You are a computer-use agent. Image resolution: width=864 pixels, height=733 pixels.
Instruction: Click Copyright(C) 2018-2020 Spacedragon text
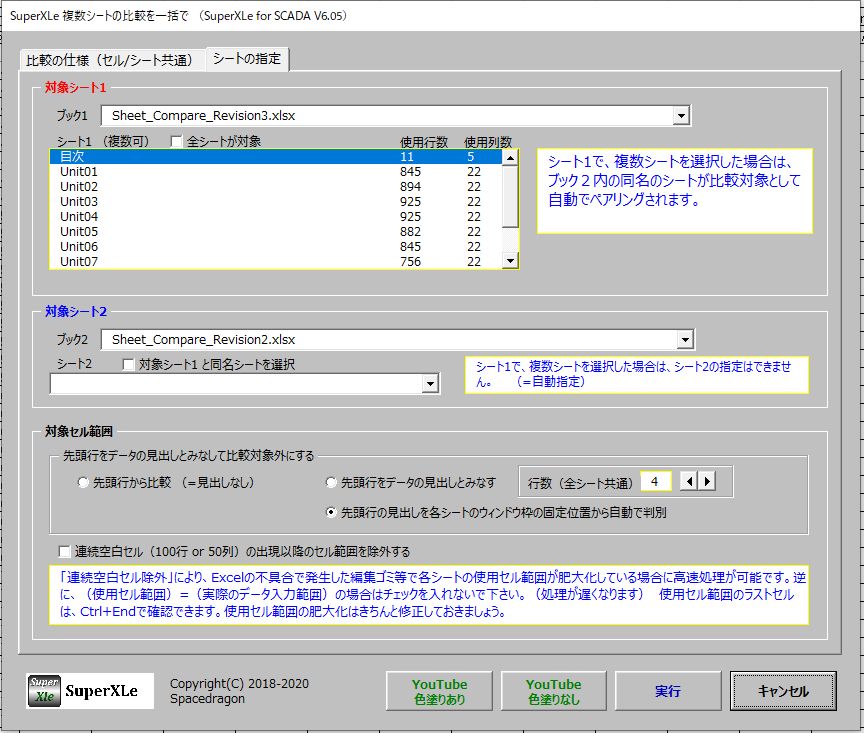pos(239,691)
